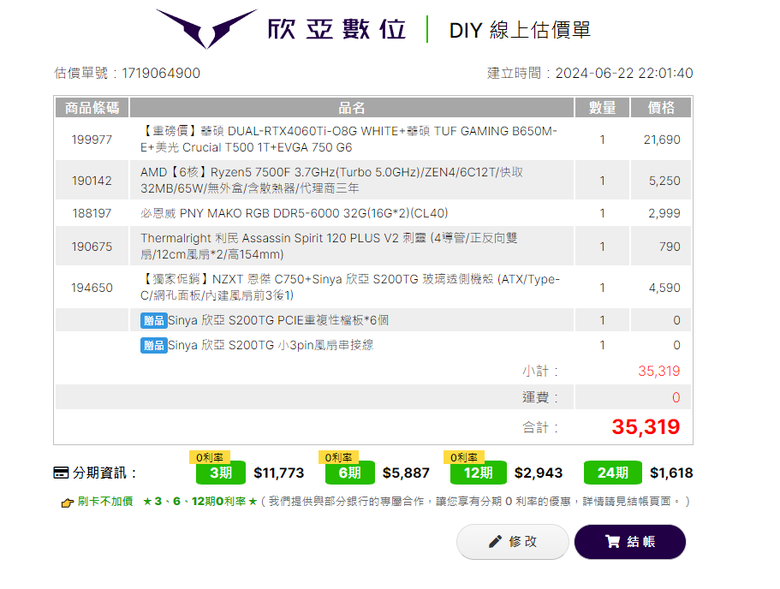This screenshot has height=589, width=780.
Task: Click the 合計 label
Action: [x=540, y=427]
